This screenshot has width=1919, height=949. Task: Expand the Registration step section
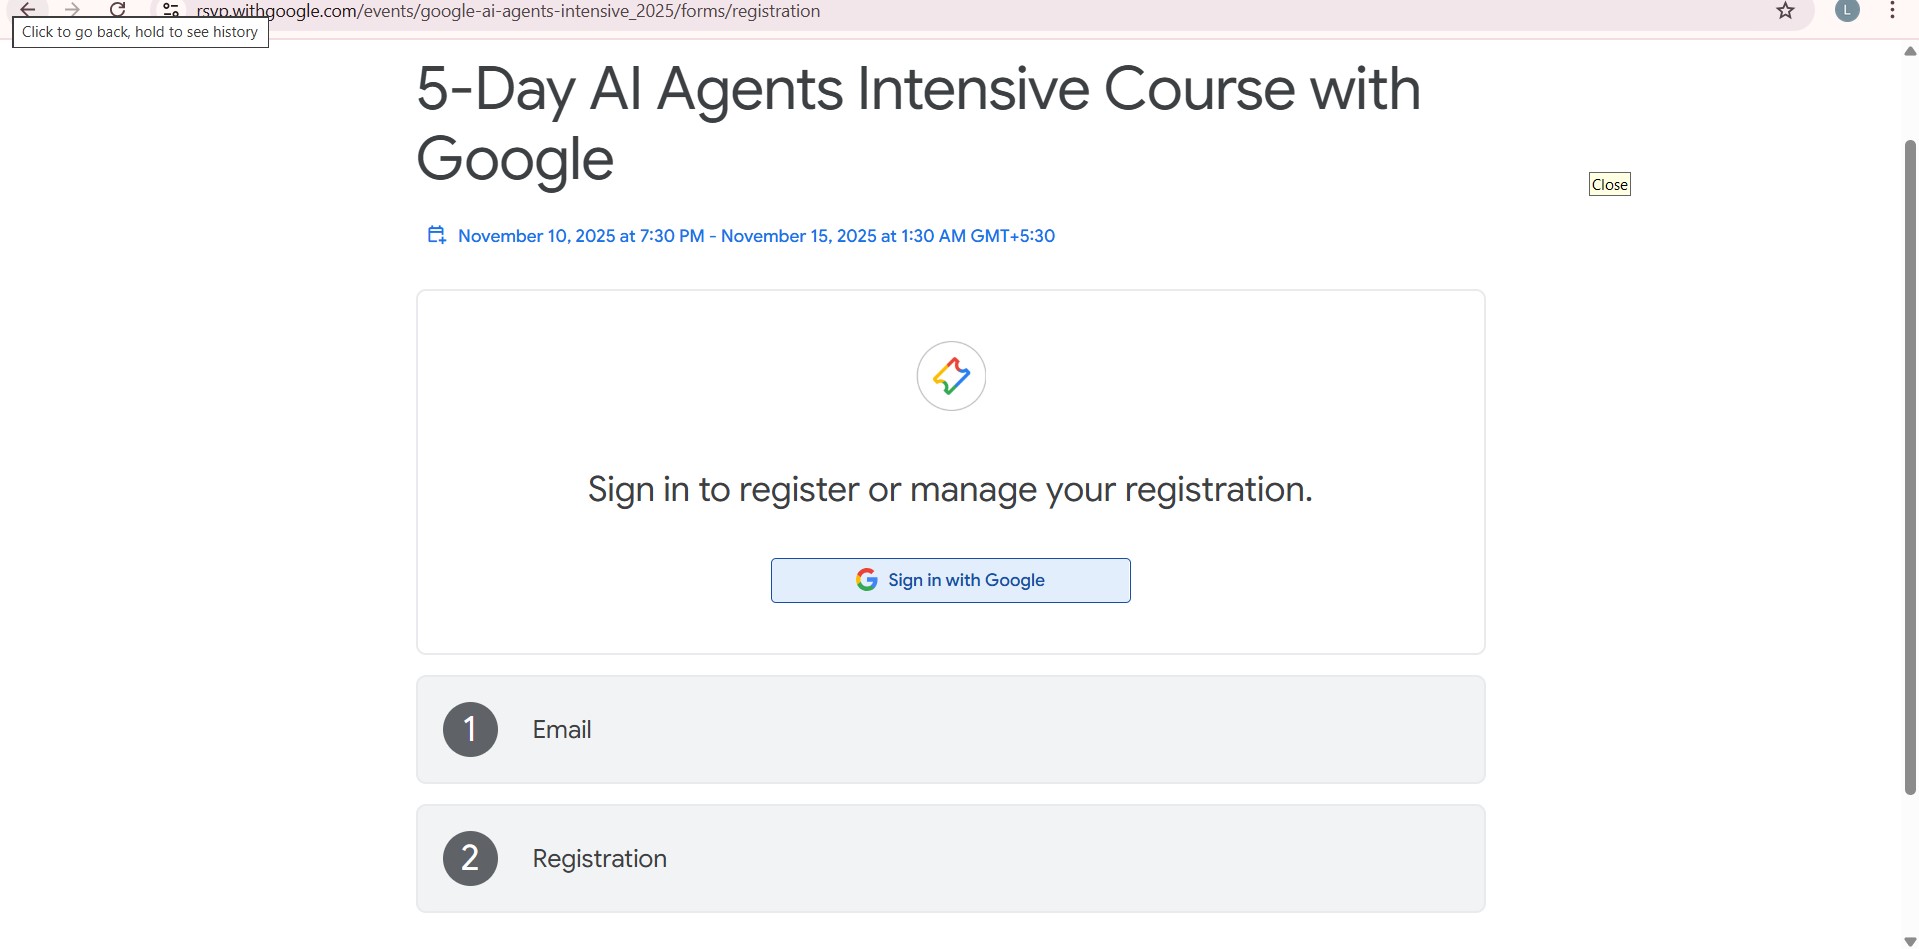(x=950, y=857)
